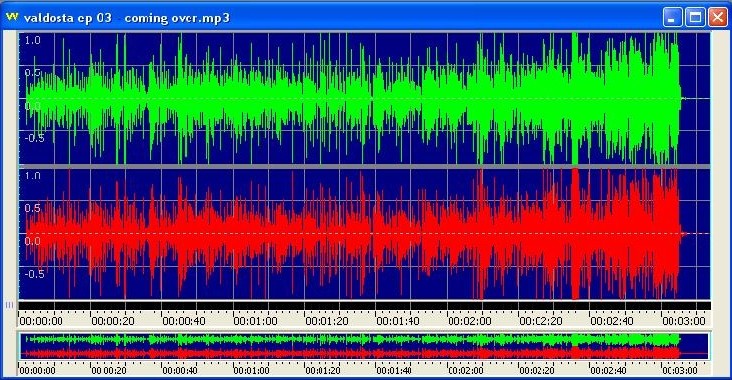Click the 00:00:20 mark on main timeline

113,321
